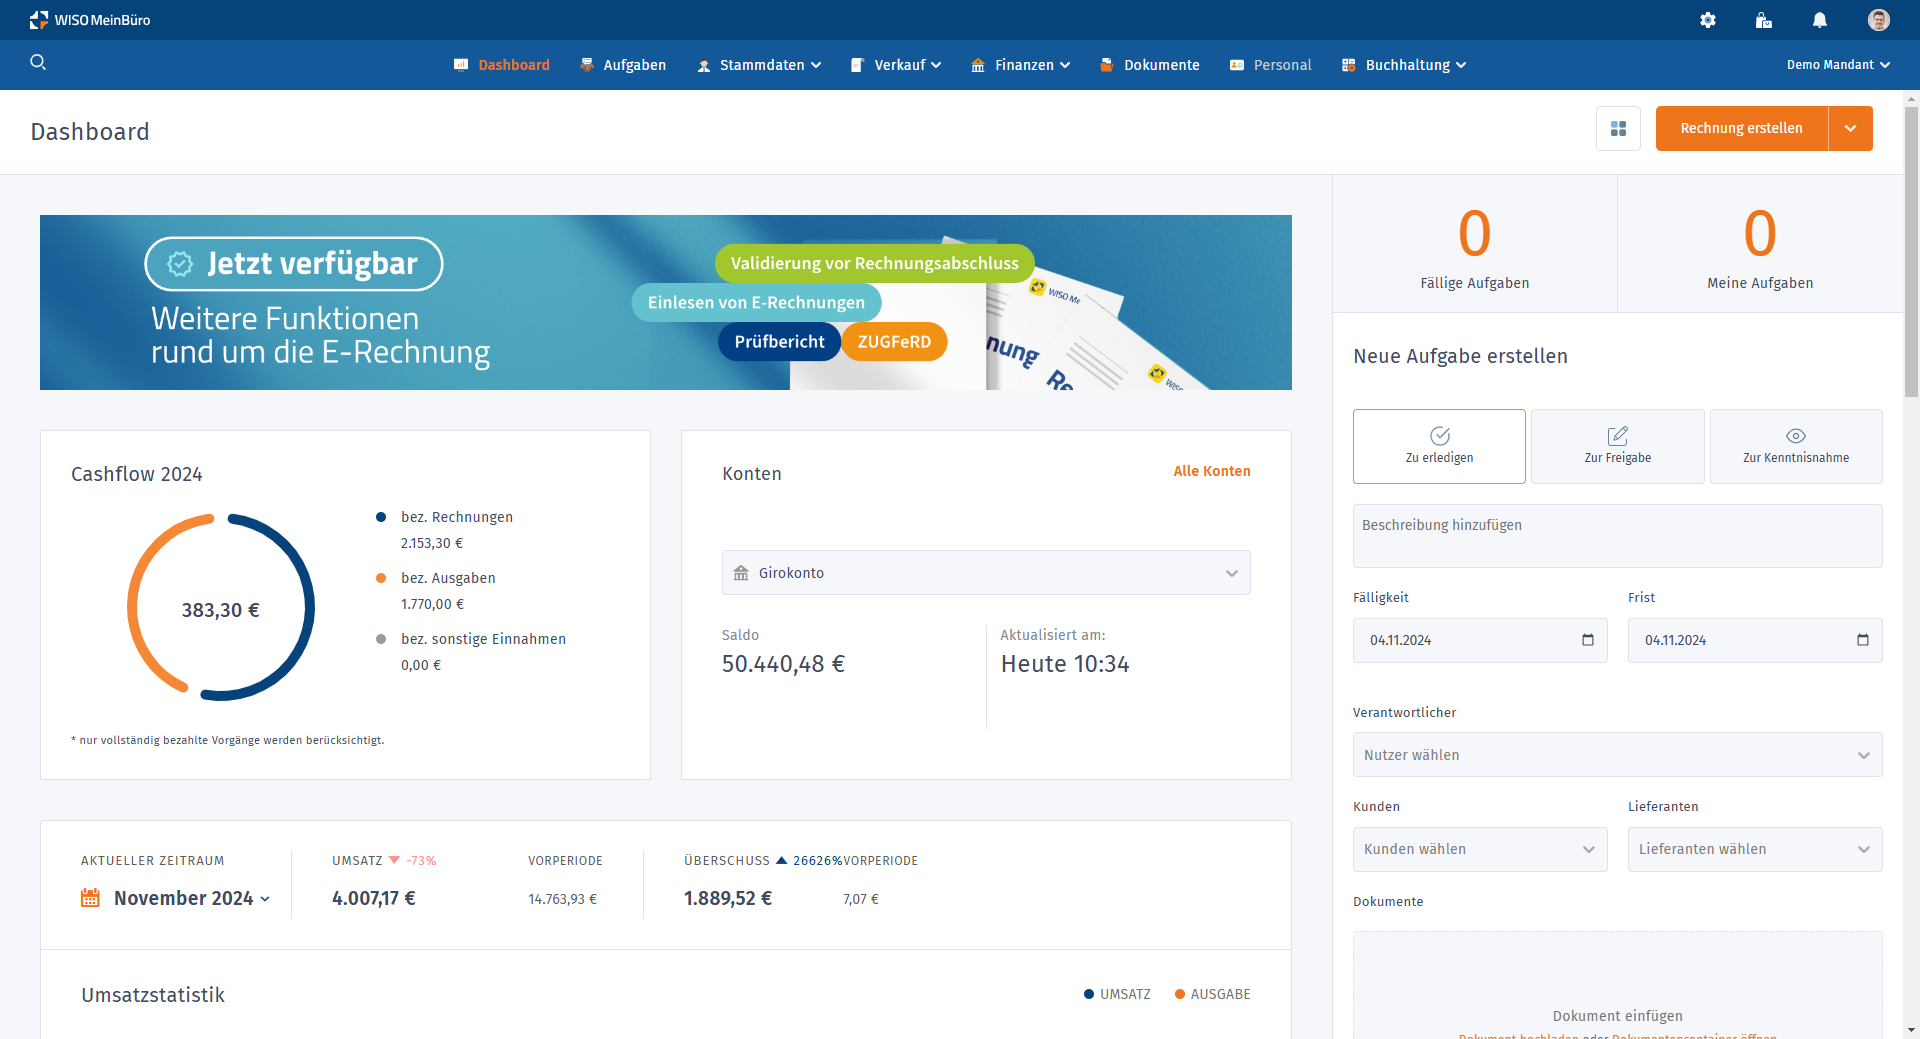Screen dimensions: 1920x1039
Task: Click the Verkauf document icon
Action: point(857,65)
